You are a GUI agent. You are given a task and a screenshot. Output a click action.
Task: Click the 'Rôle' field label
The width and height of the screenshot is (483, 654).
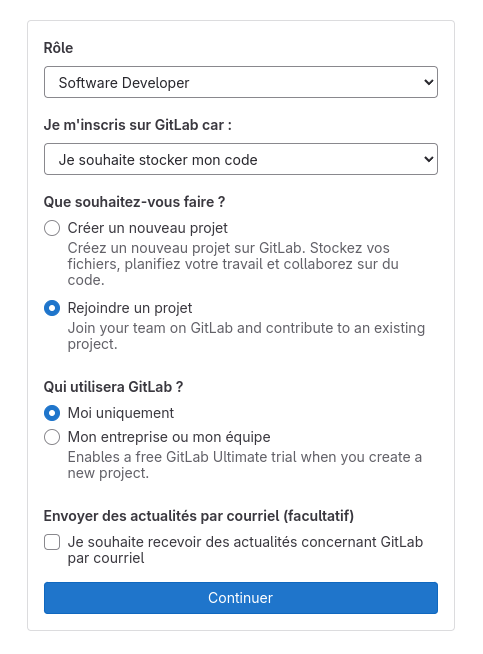(x=58, y=48)
